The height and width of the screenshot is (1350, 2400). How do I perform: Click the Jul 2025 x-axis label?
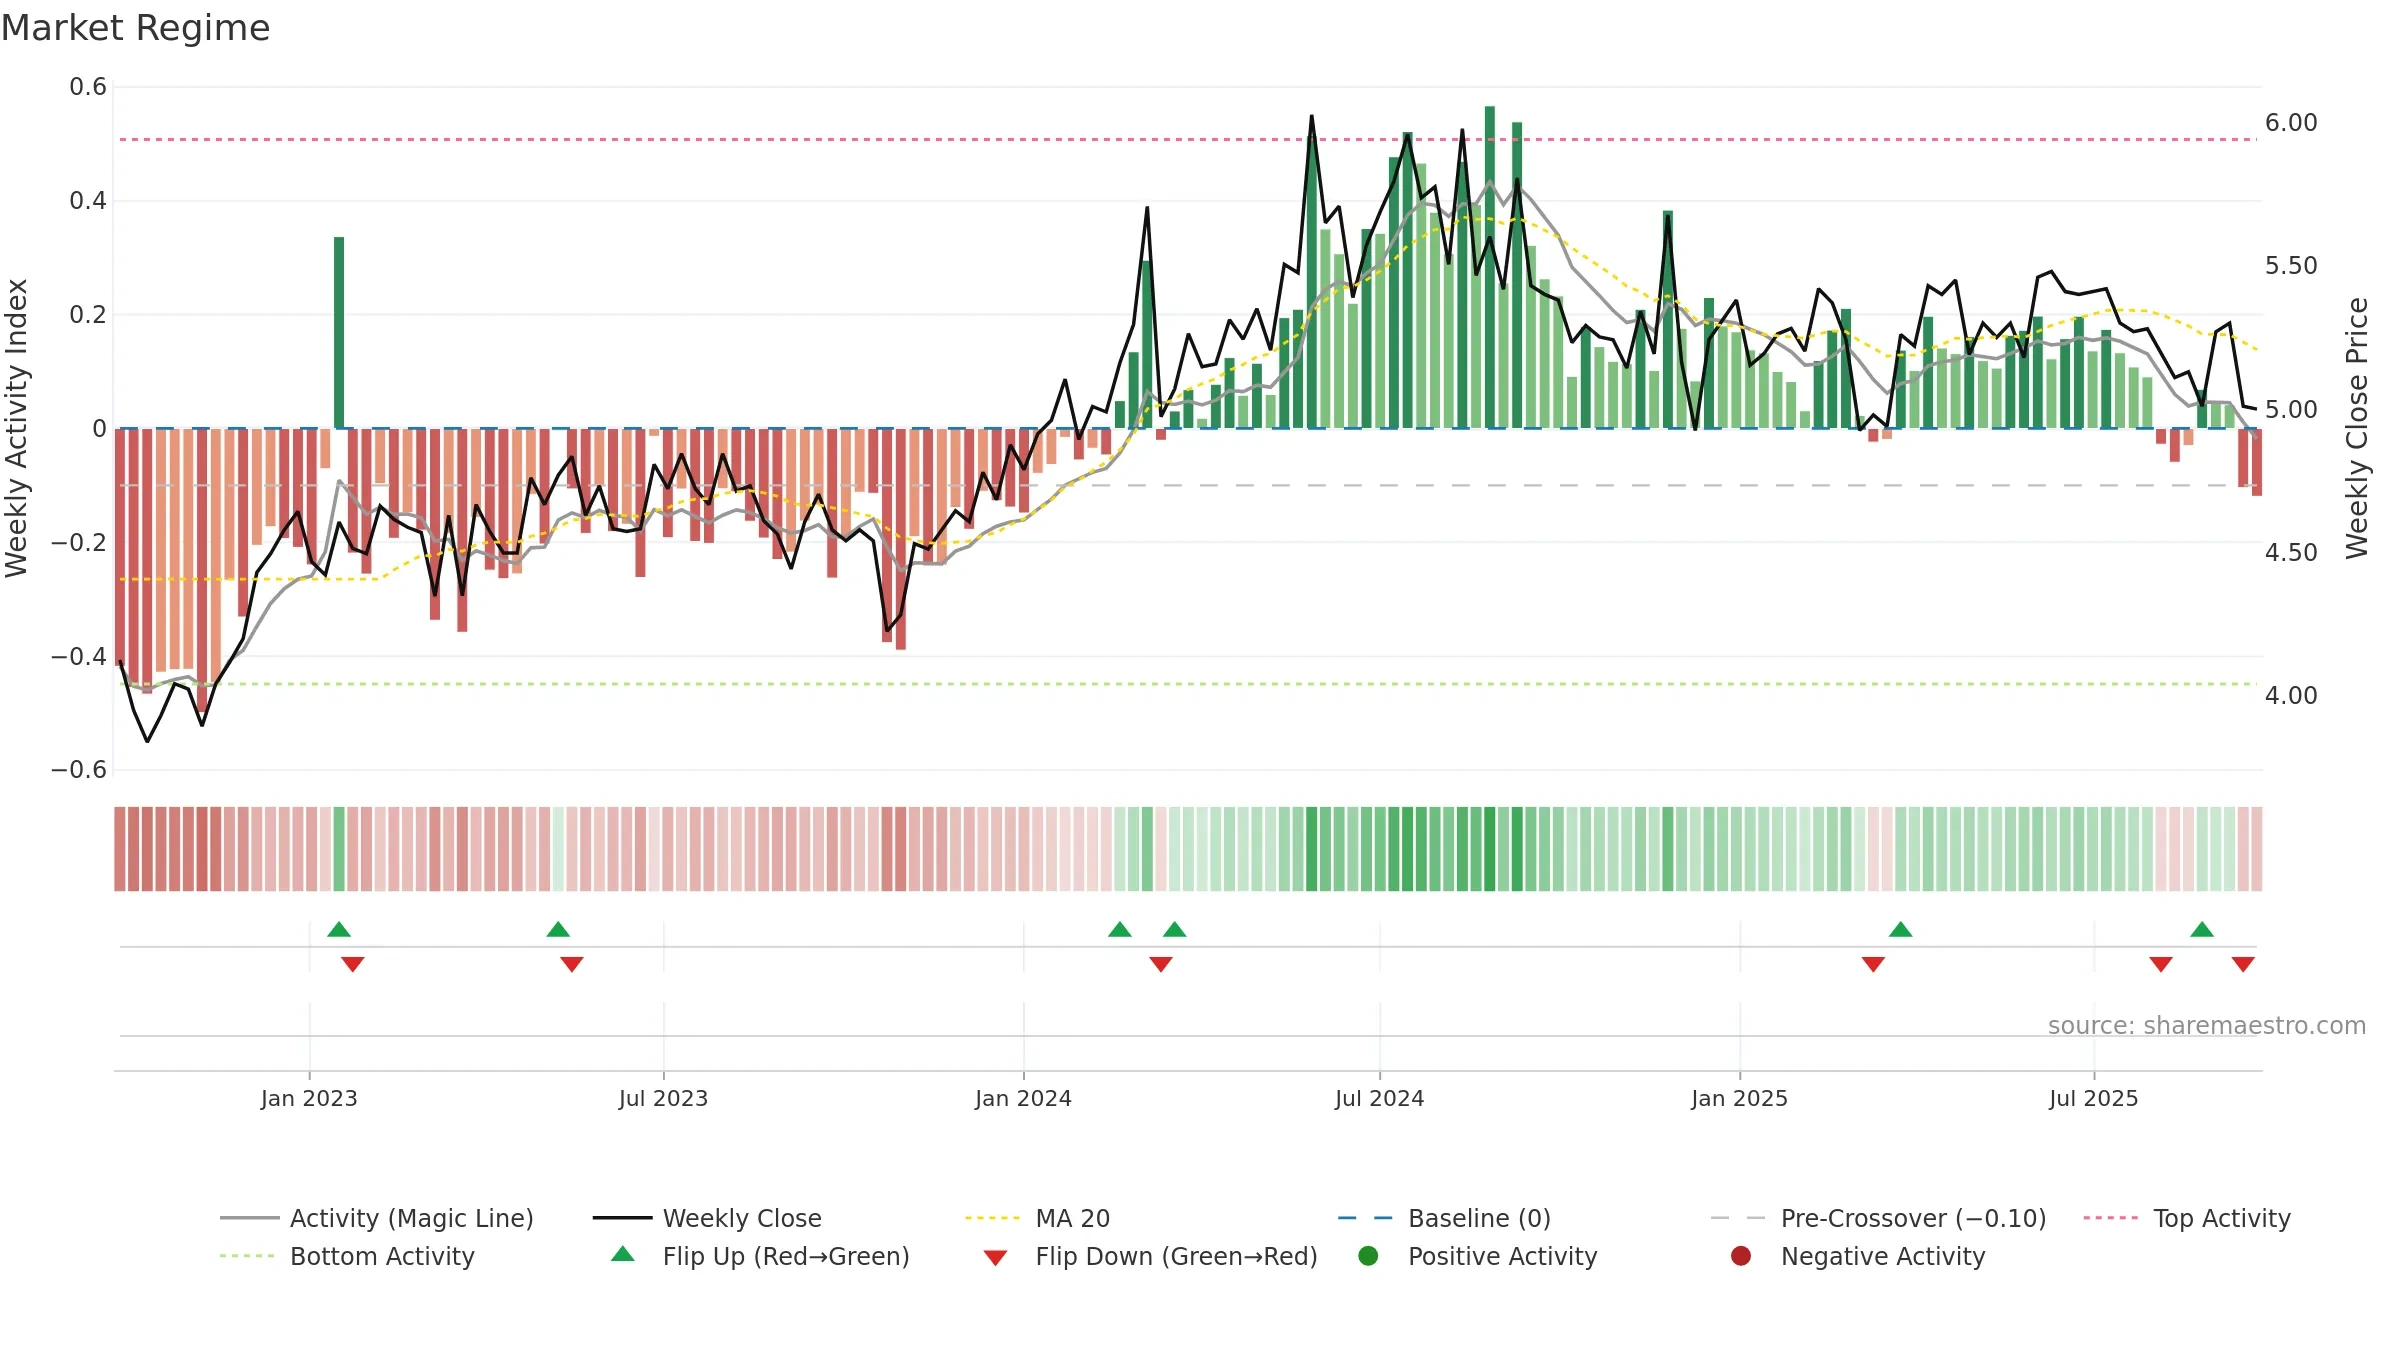2093,1098
